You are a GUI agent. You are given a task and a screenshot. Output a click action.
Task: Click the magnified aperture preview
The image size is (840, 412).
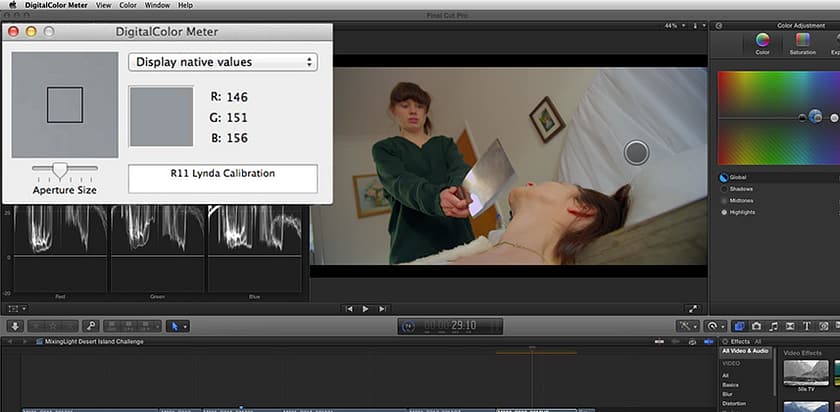point(65,104)
